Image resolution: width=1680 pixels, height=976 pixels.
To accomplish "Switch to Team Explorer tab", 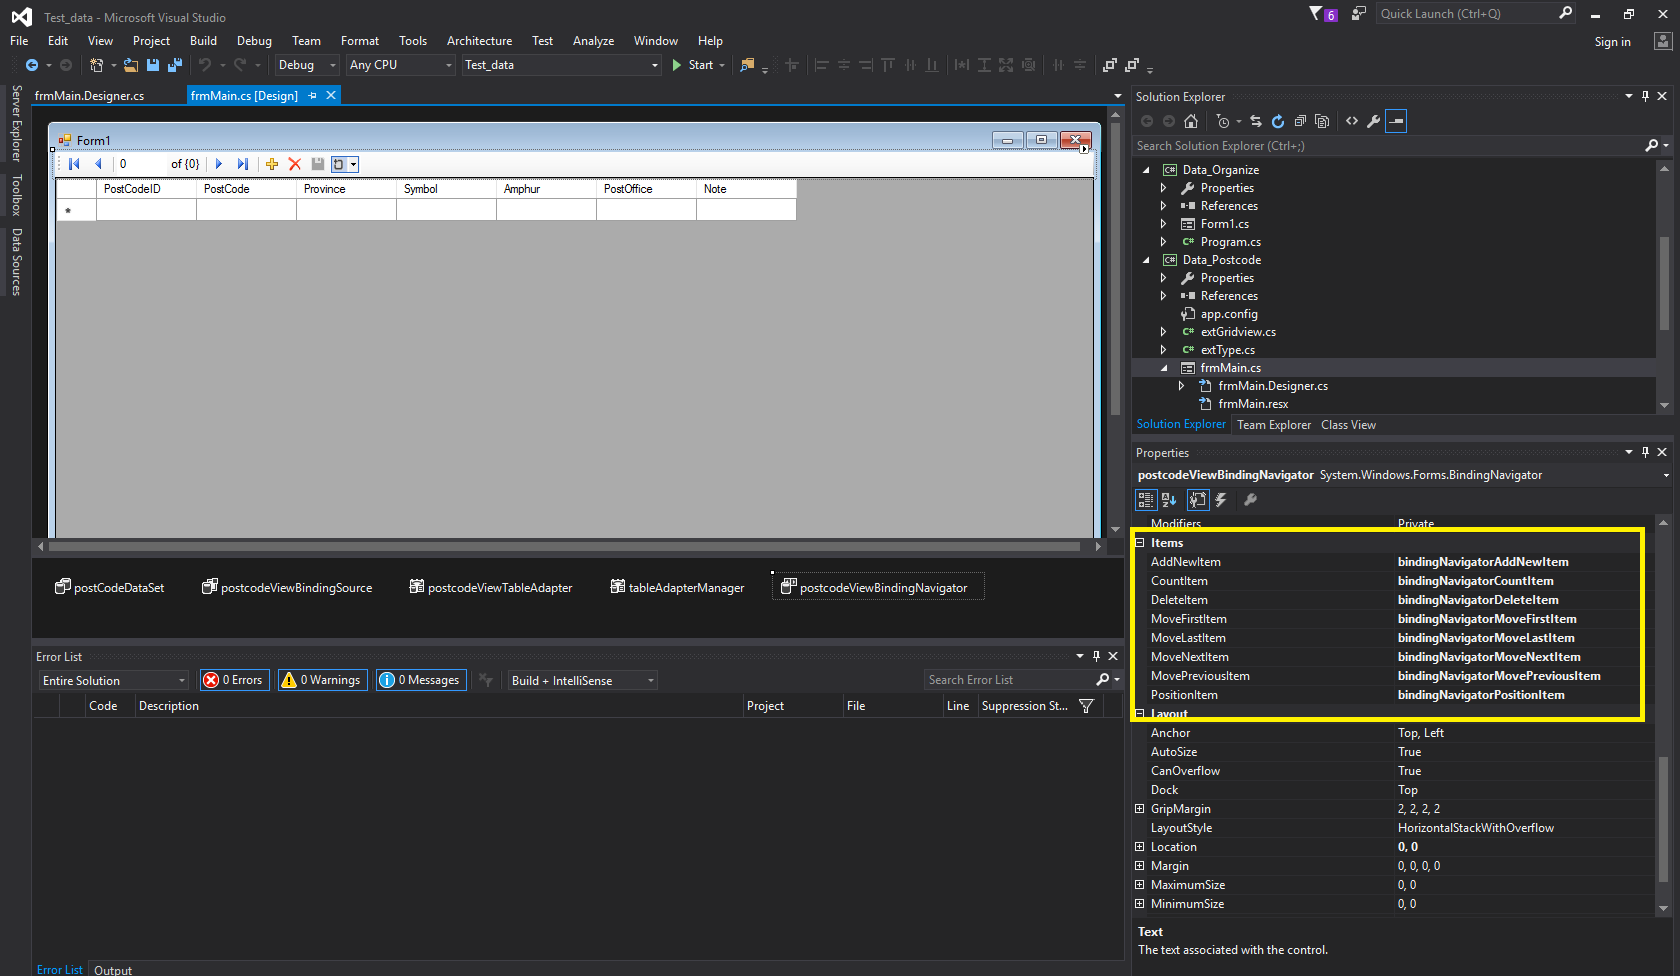I will (x=1274, y=425).
